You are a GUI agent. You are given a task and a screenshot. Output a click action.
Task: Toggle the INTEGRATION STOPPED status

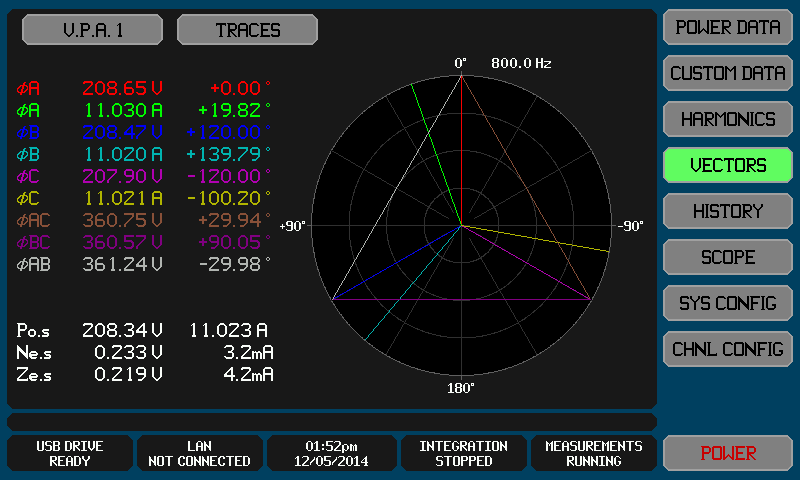click(463, 453)
